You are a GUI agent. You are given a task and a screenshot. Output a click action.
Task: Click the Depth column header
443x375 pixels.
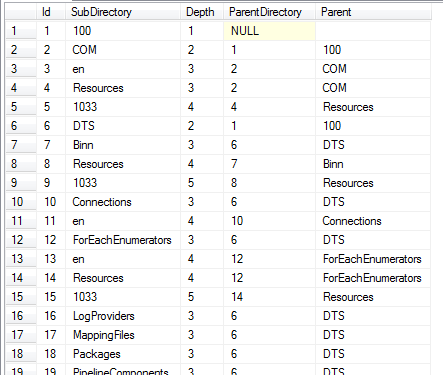click(x=202, y=12)
